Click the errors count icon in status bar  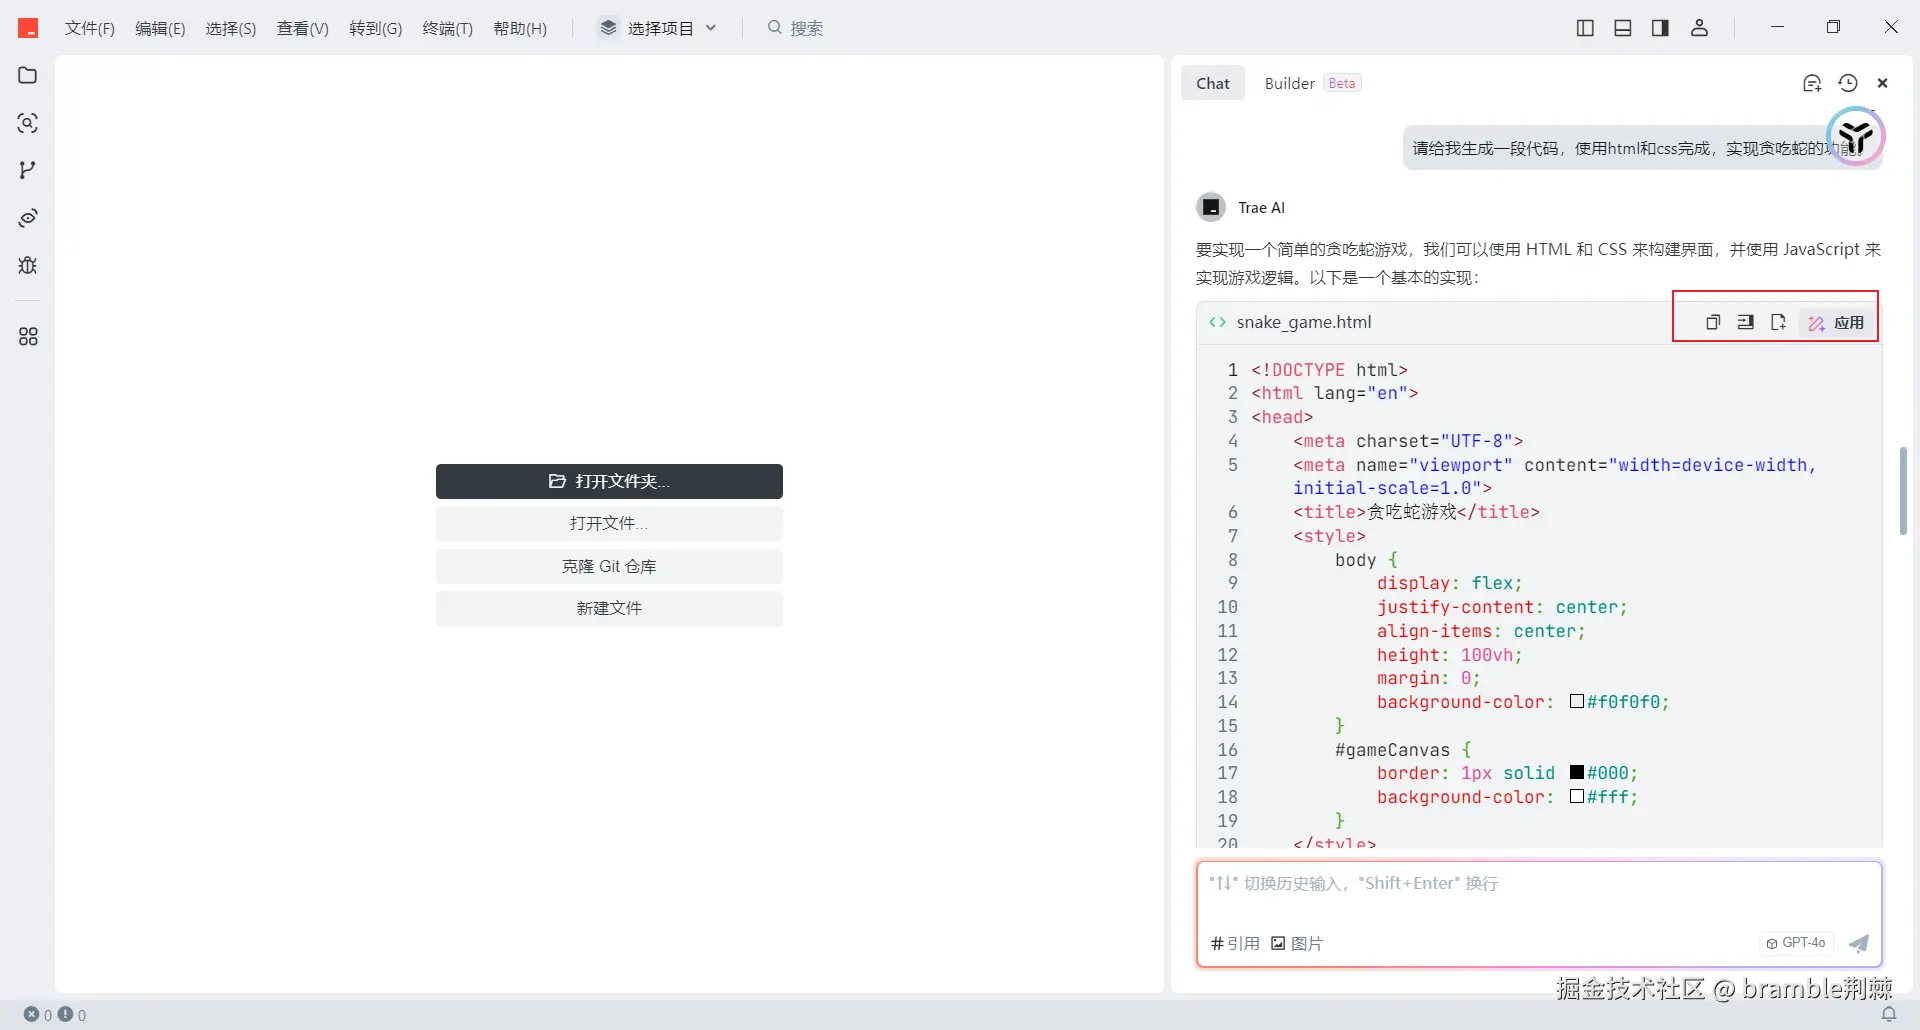(x=32, y=1014)
